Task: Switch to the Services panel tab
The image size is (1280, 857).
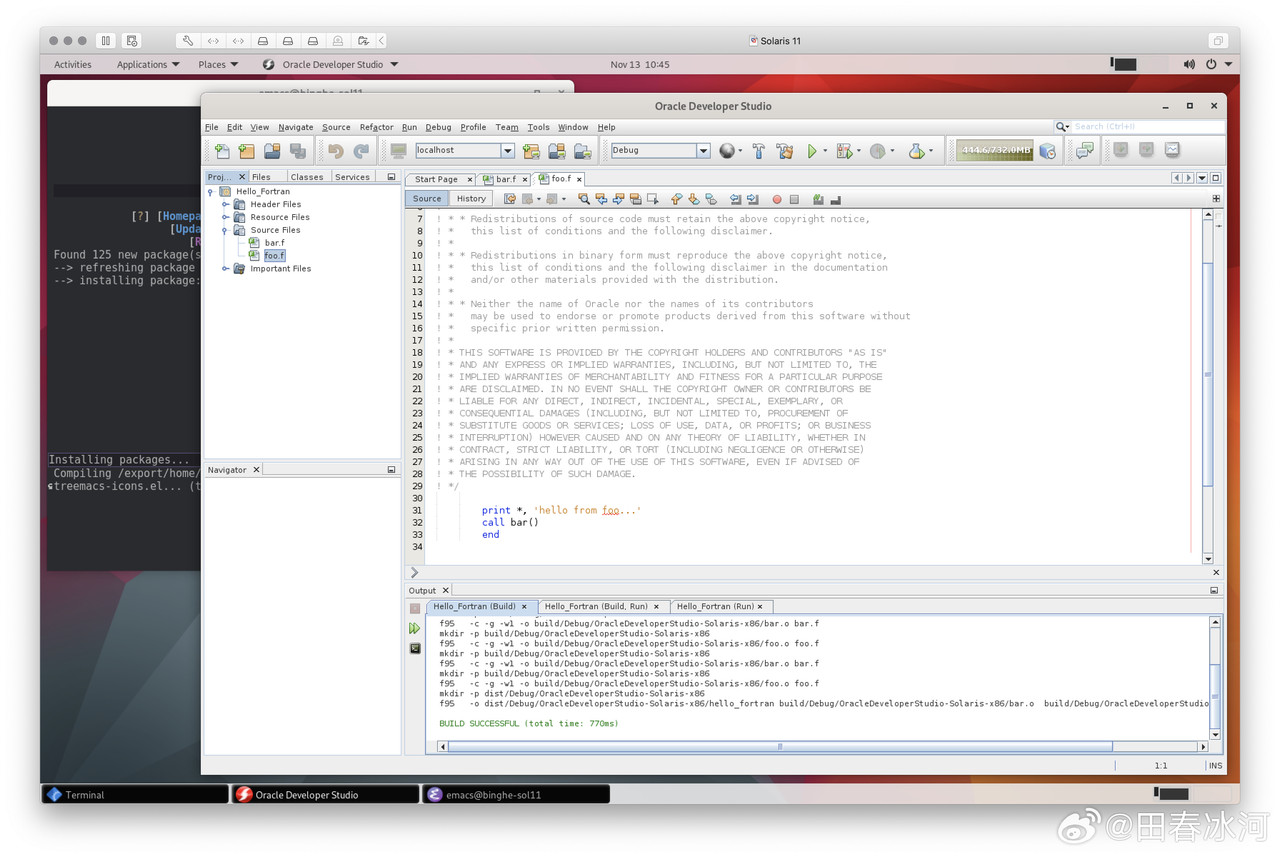Action: [x=352, y=177]
